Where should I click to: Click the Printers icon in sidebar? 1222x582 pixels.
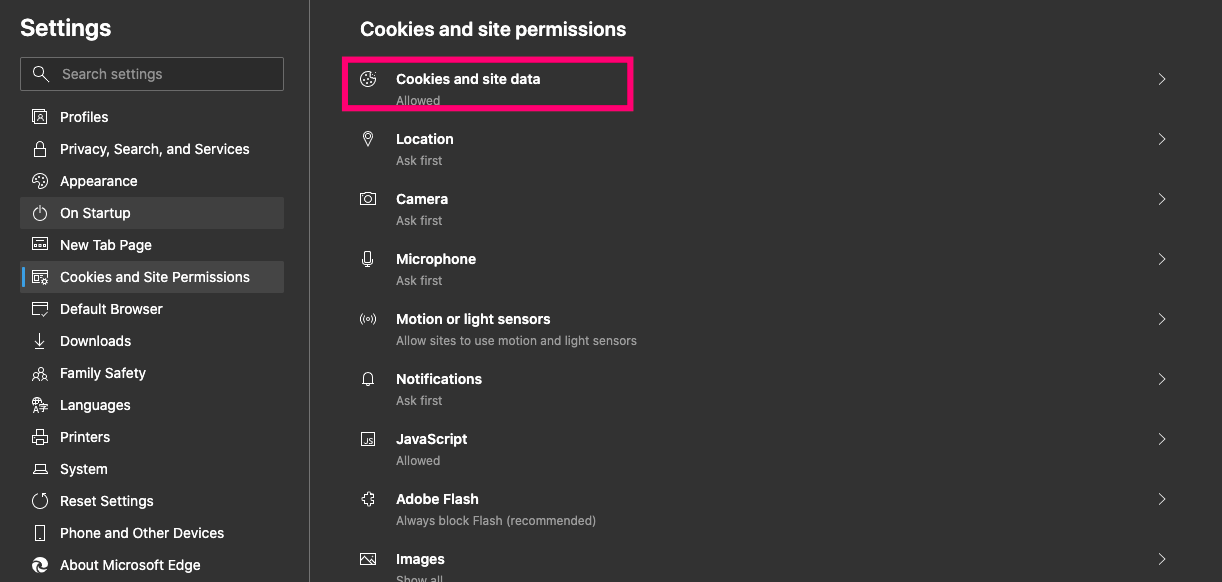(40, 437)
